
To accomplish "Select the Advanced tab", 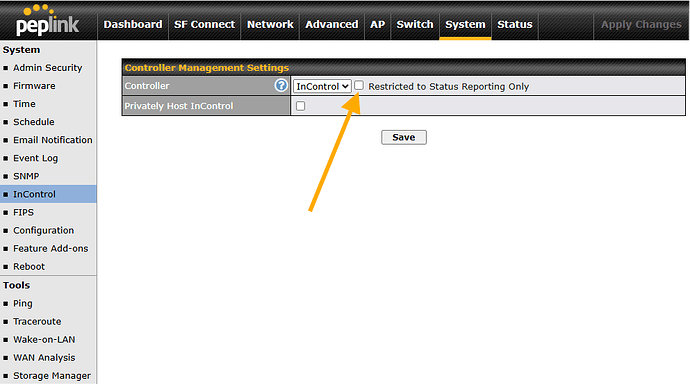I will pos(332,25).
